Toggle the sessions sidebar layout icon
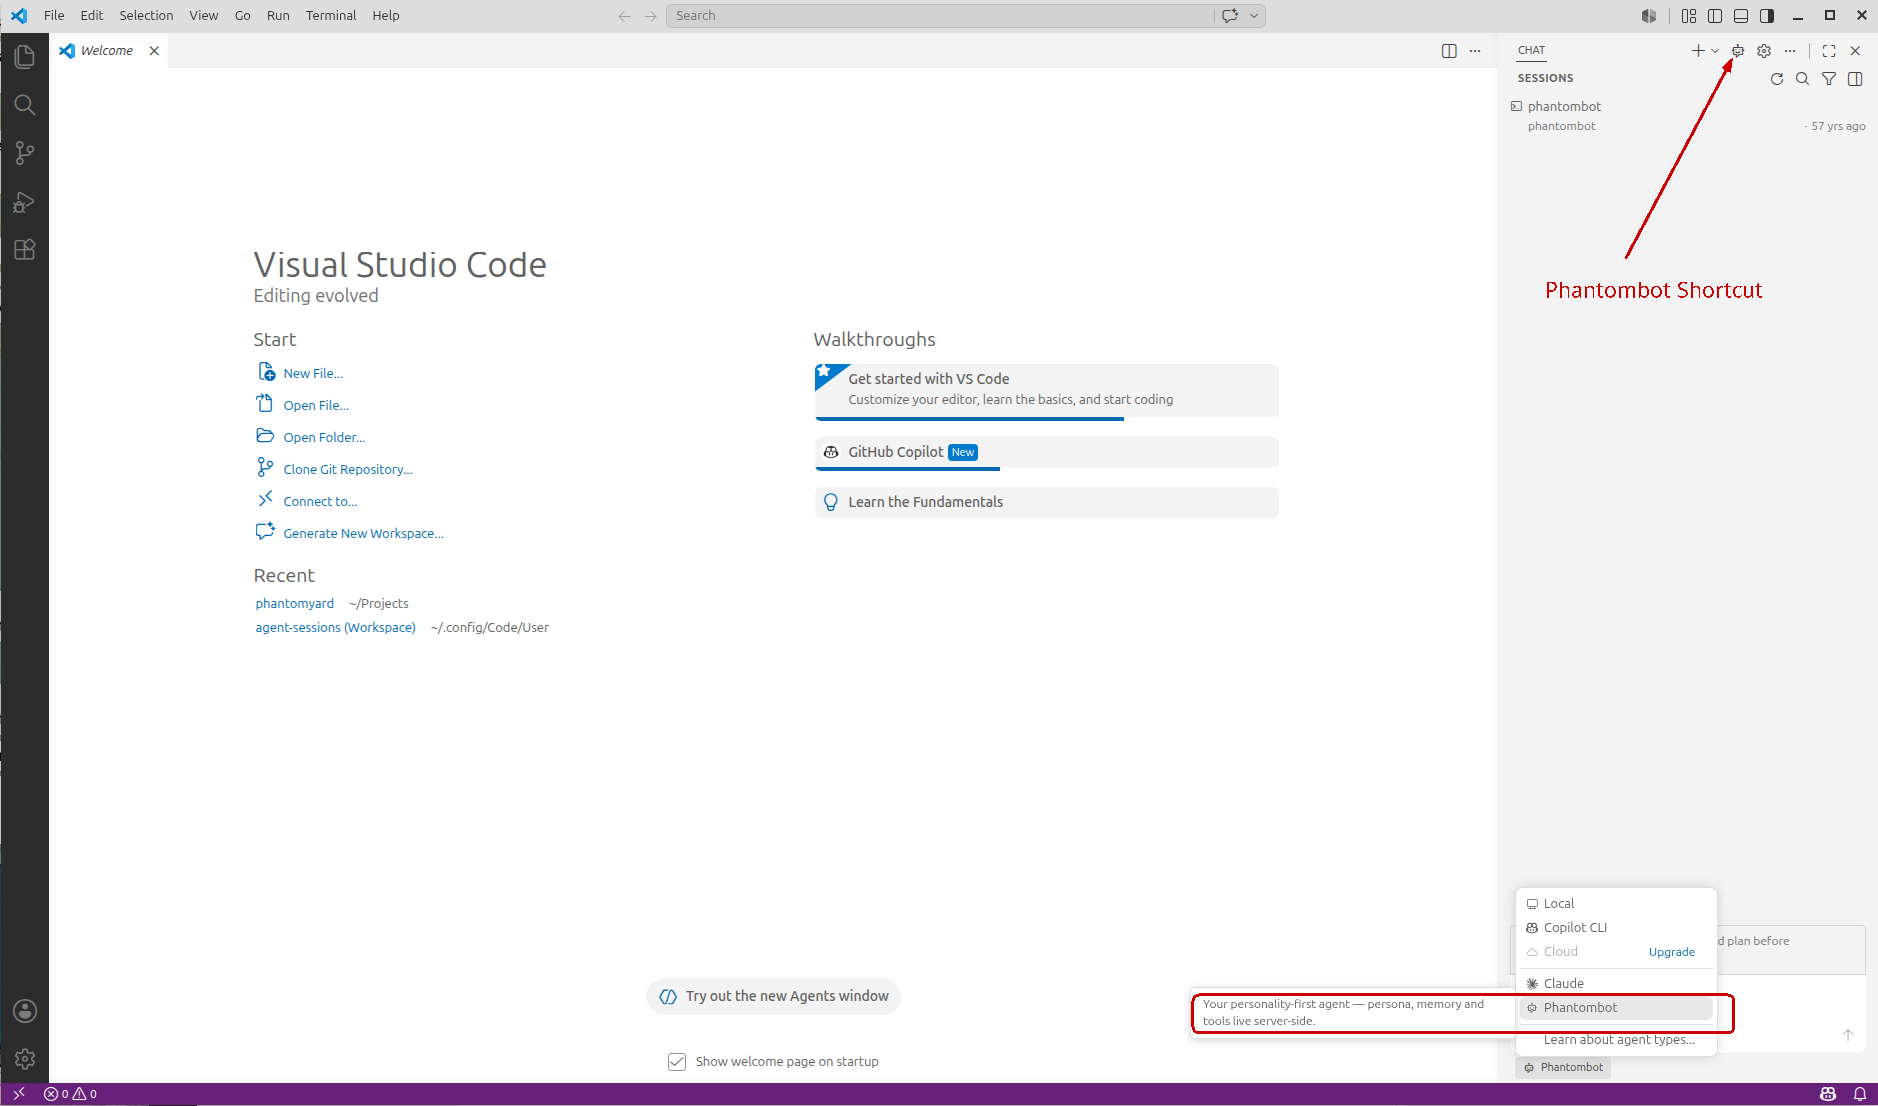 [1855, 79]
